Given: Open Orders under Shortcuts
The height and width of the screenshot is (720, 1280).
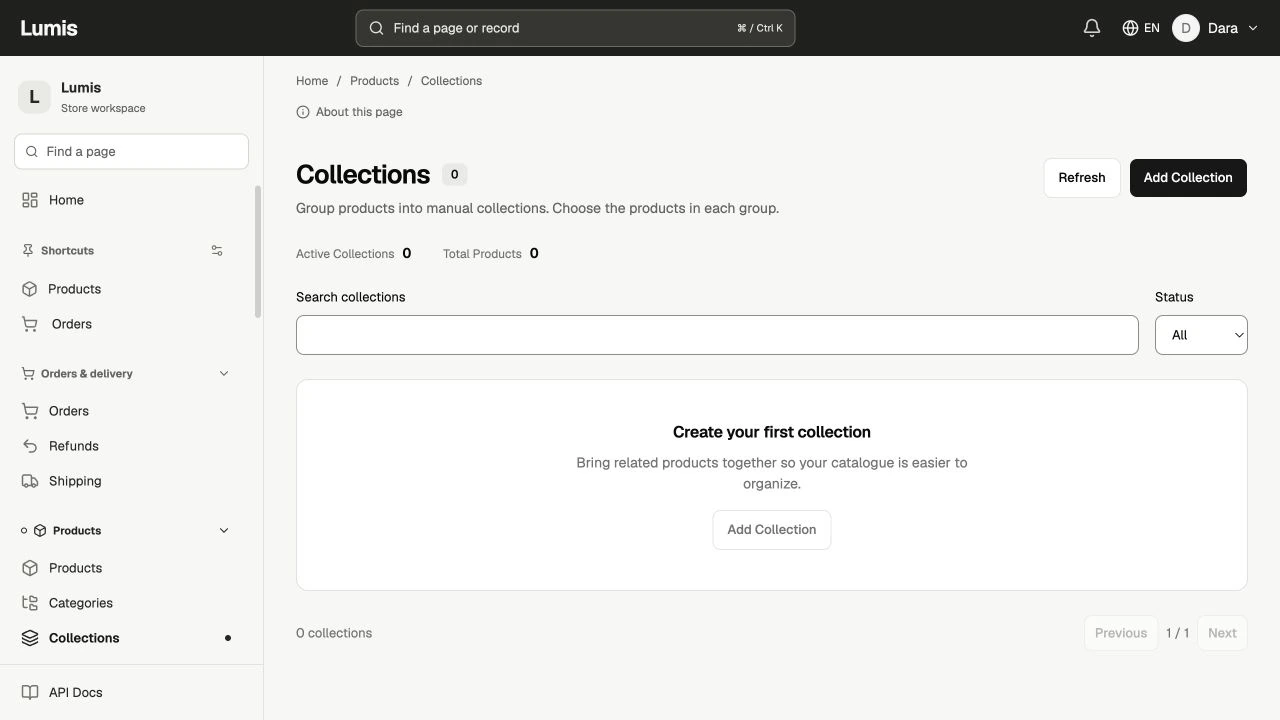Looking at the screenshot, I should tap(131, 324).
